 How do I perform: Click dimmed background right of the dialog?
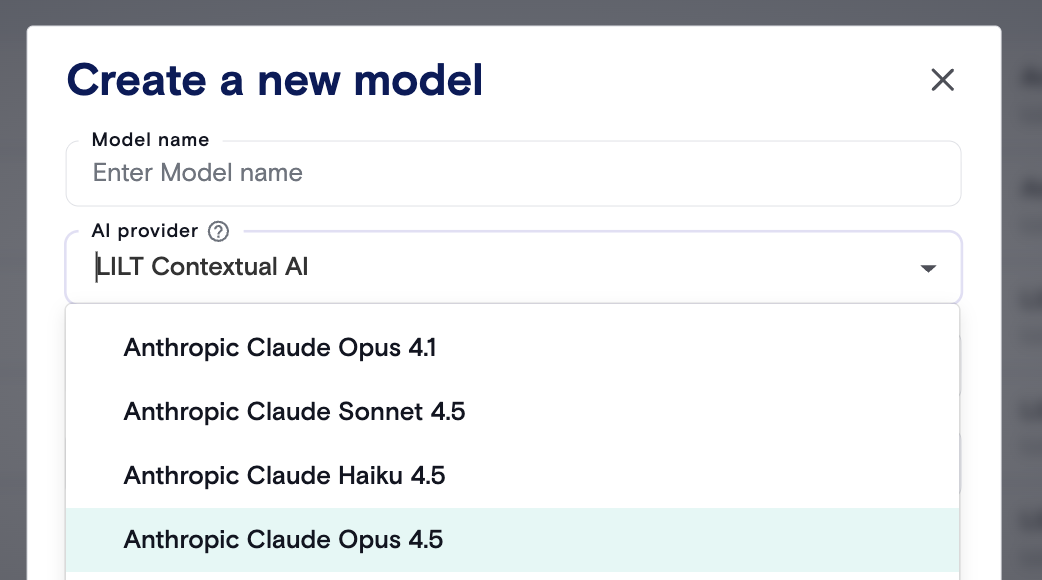(x=1022, y=300)
